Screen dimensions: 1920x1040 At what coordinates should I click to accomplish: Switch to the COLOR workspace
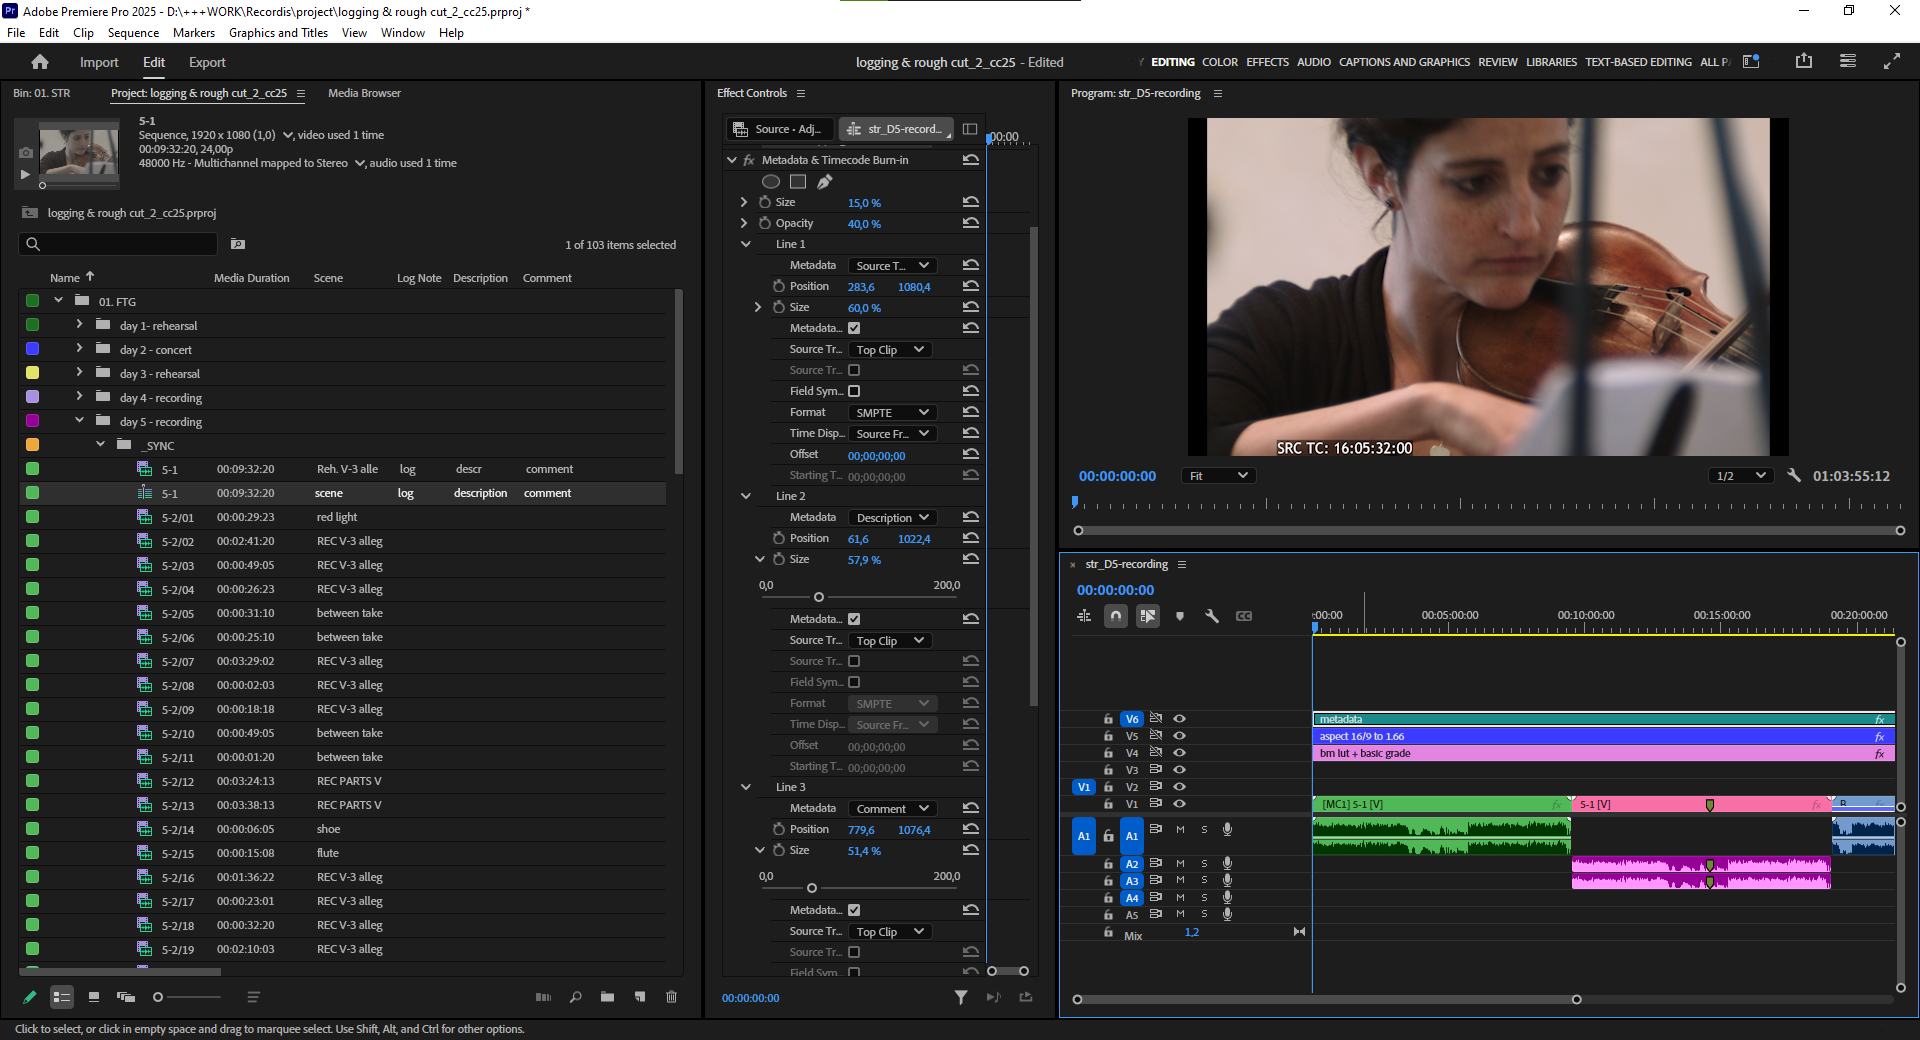pyautogui.click(x=1219, y=61)
